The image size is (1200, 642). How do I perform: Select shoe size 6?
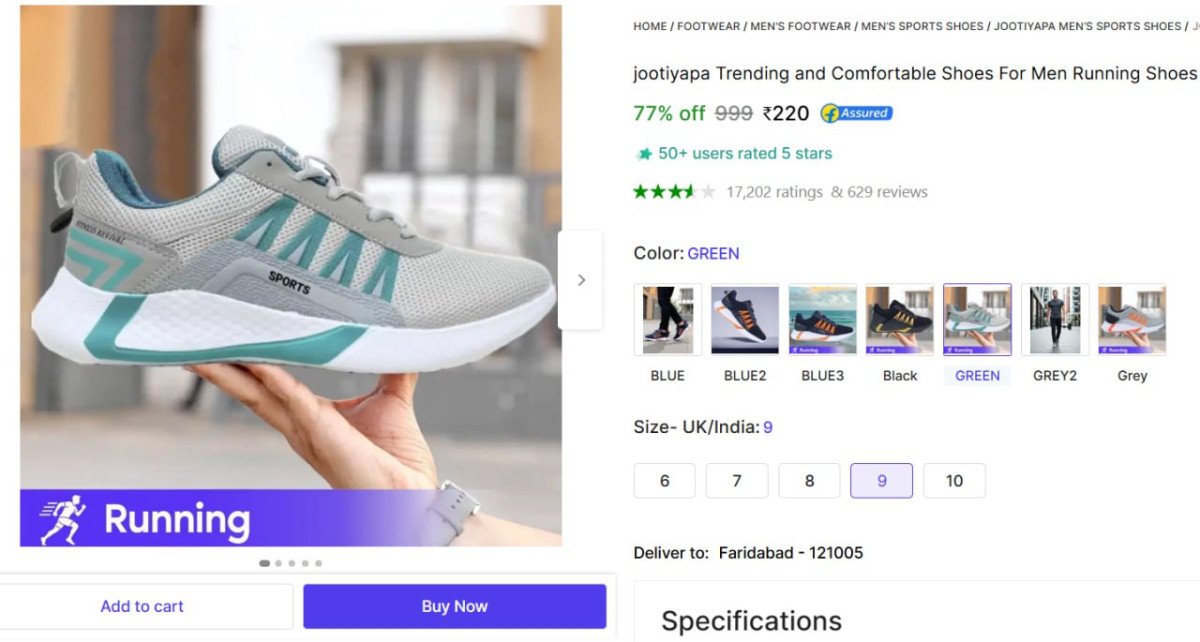(x=664, y=481)
